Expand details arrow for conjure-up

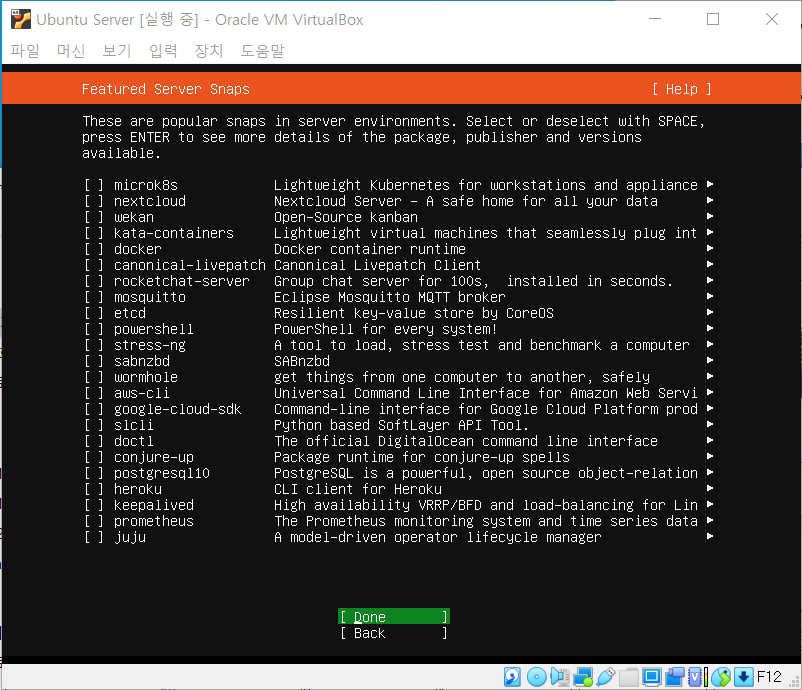[x=710, y=456]
